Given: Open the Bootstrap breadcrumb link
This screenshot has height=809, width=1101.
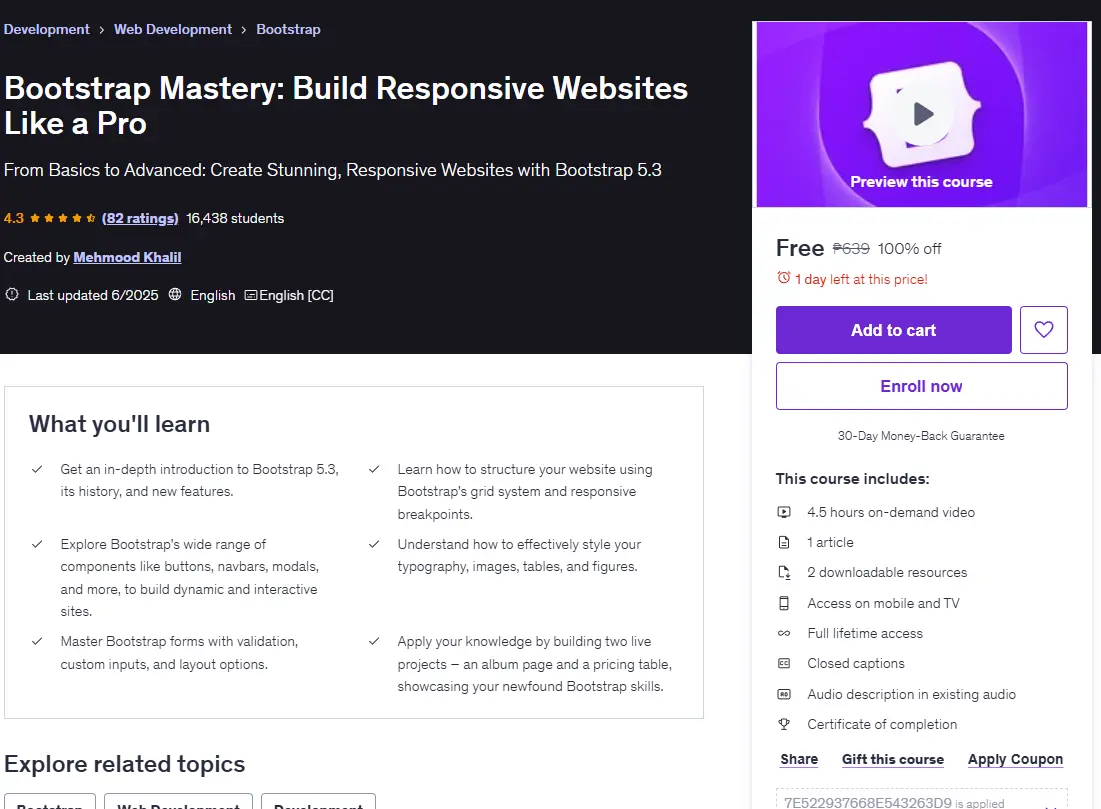Looking at the screenshot, I should tap(288, 29).
